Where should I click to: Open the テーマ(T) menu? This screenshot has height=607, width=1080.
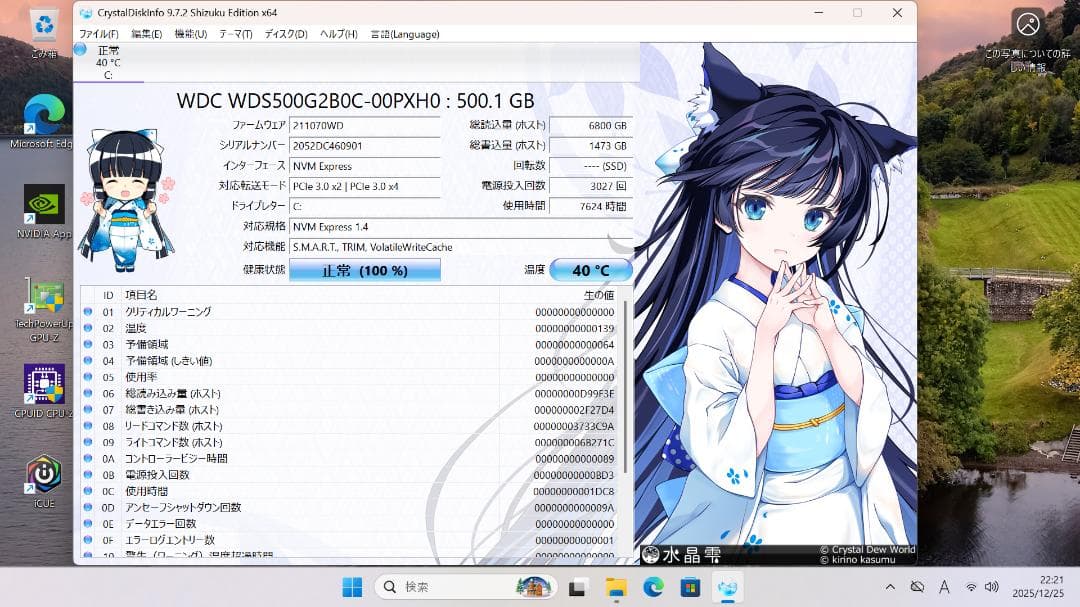pos(236,34)
